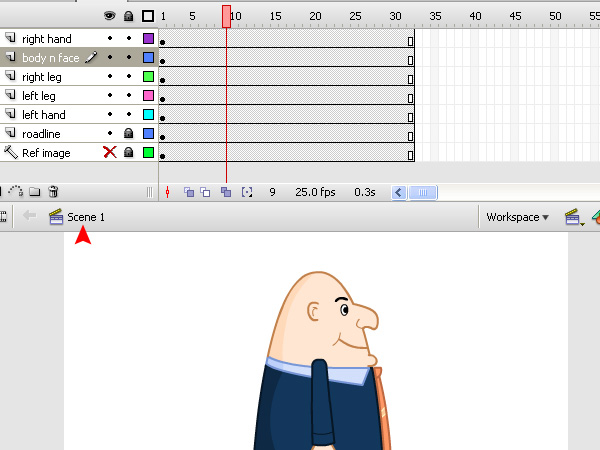Select the body n face layer

(51, 58)
